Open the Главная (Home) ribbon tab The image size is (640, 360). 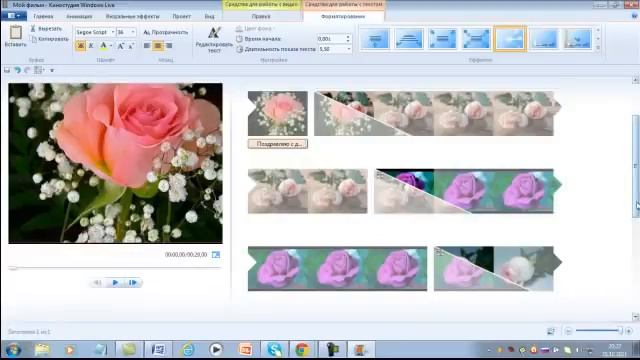[43, 16]
